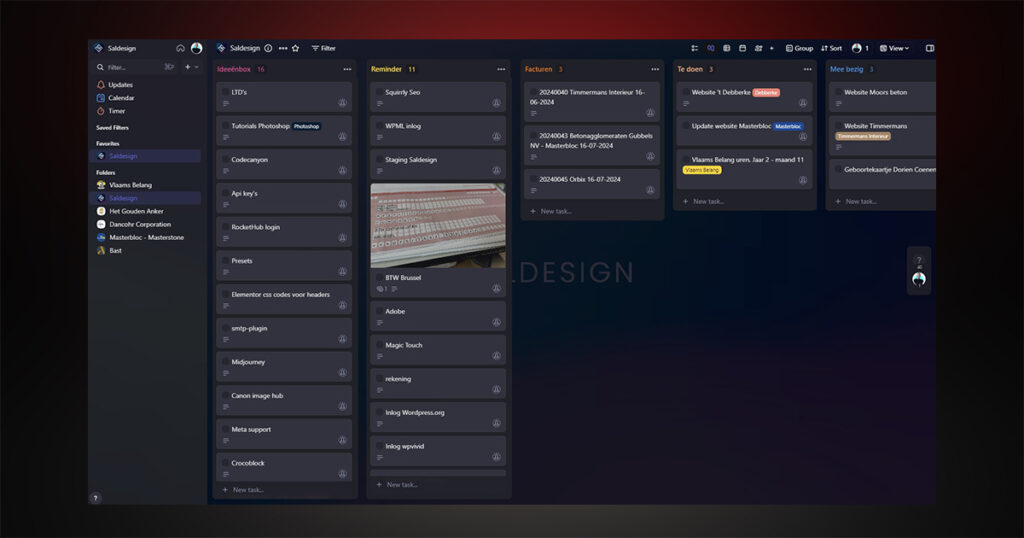Viewport: 1024px width, 538px height.
Task: Select the board view icon in toolbar
Action: 711,48
